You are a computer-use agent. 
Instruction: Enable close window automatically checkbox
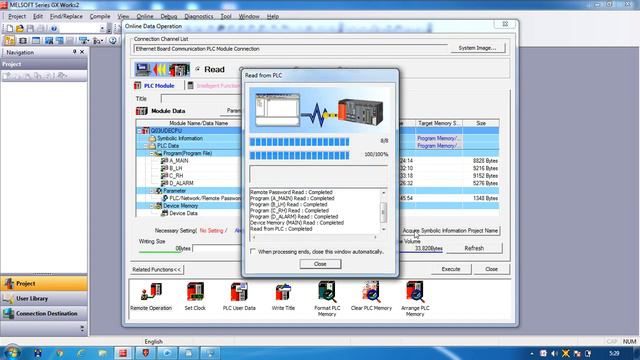click(253, 251)
